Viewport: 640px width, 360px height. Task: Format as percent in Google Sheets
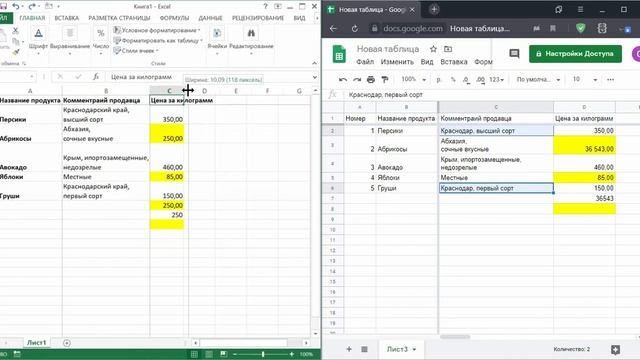click(x=453, y=80)
